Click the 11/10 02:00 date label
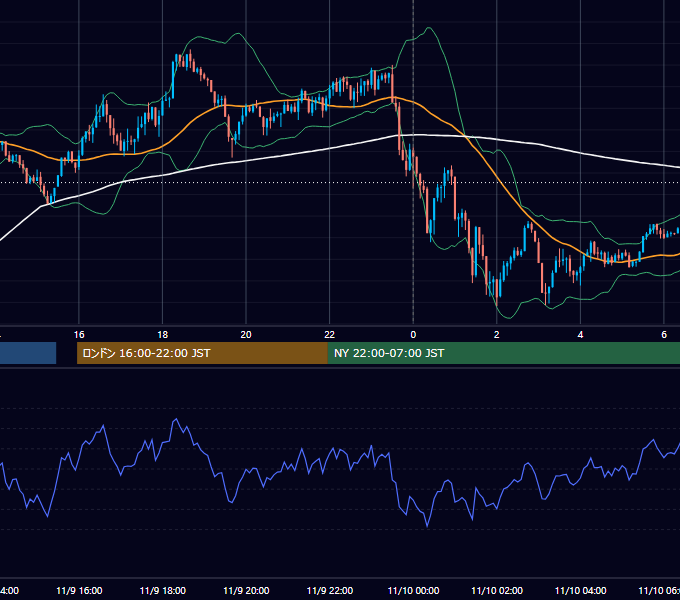The image size is (680, 600). 497,590
